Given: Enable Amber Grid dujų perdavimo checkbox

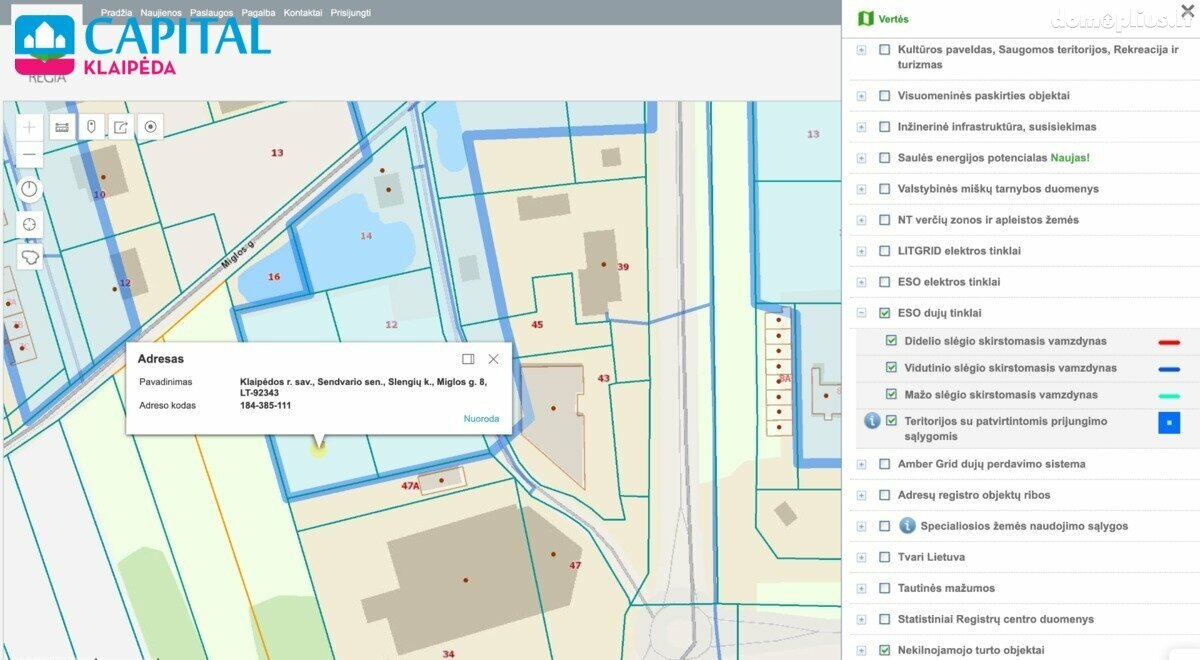Looking at the screenshot, I should pos(884,464).
